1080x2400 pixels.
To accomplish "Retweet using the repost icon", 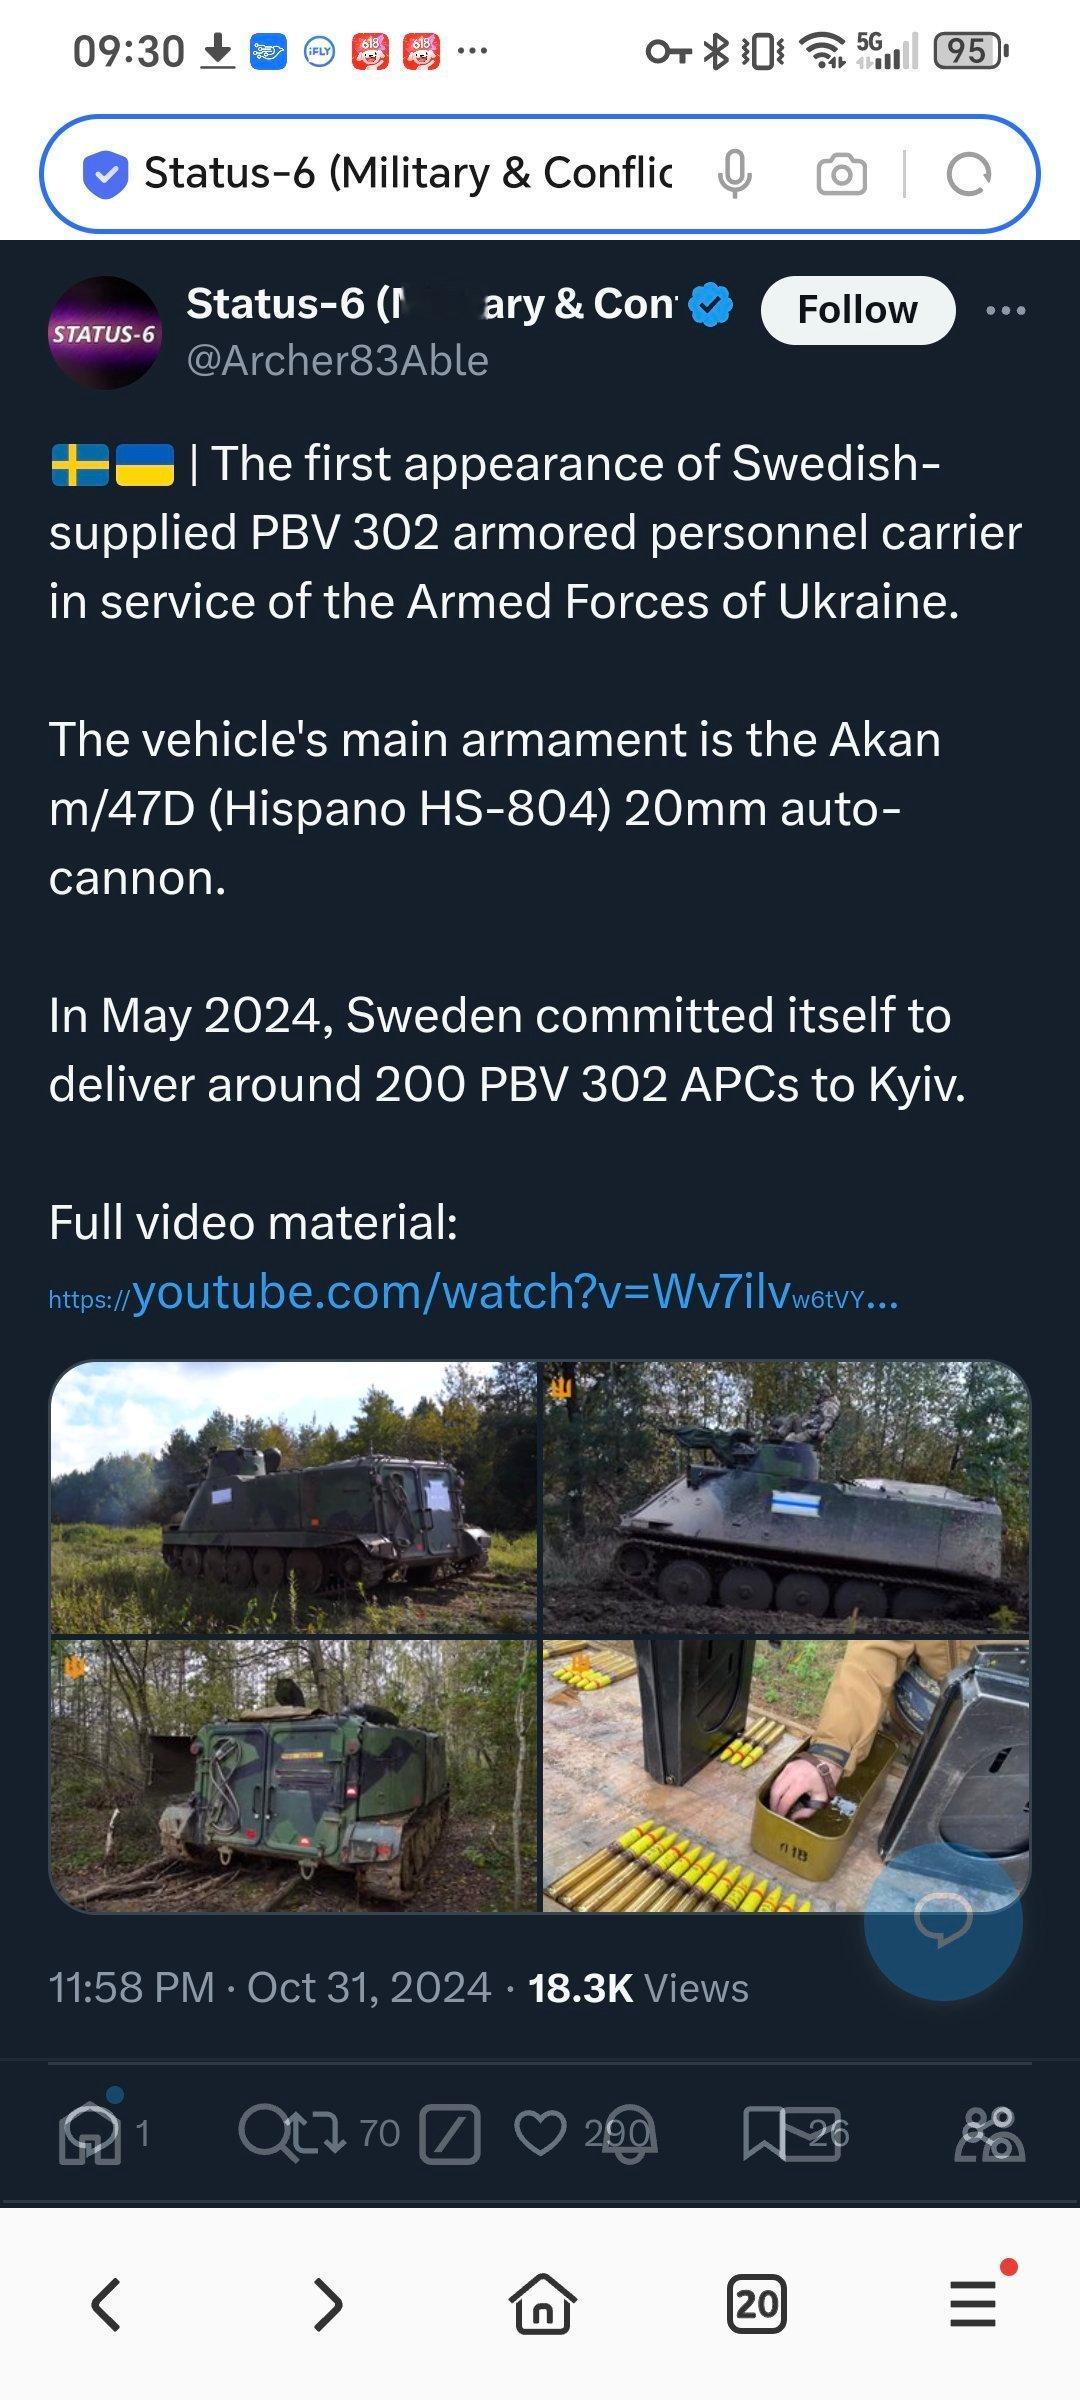I will pos(314,2133).
